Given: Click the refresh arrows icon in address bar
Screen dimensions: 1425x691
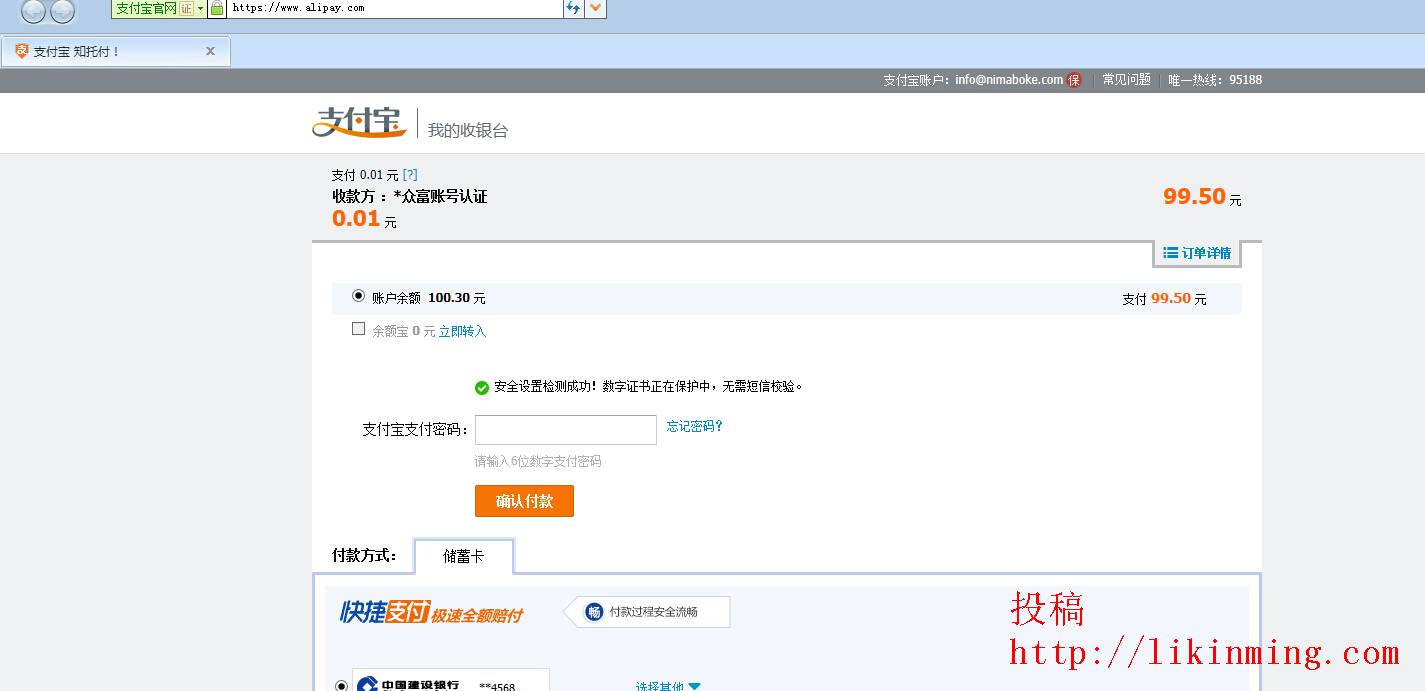Looking at the screenshot, I should click(573, 8).
